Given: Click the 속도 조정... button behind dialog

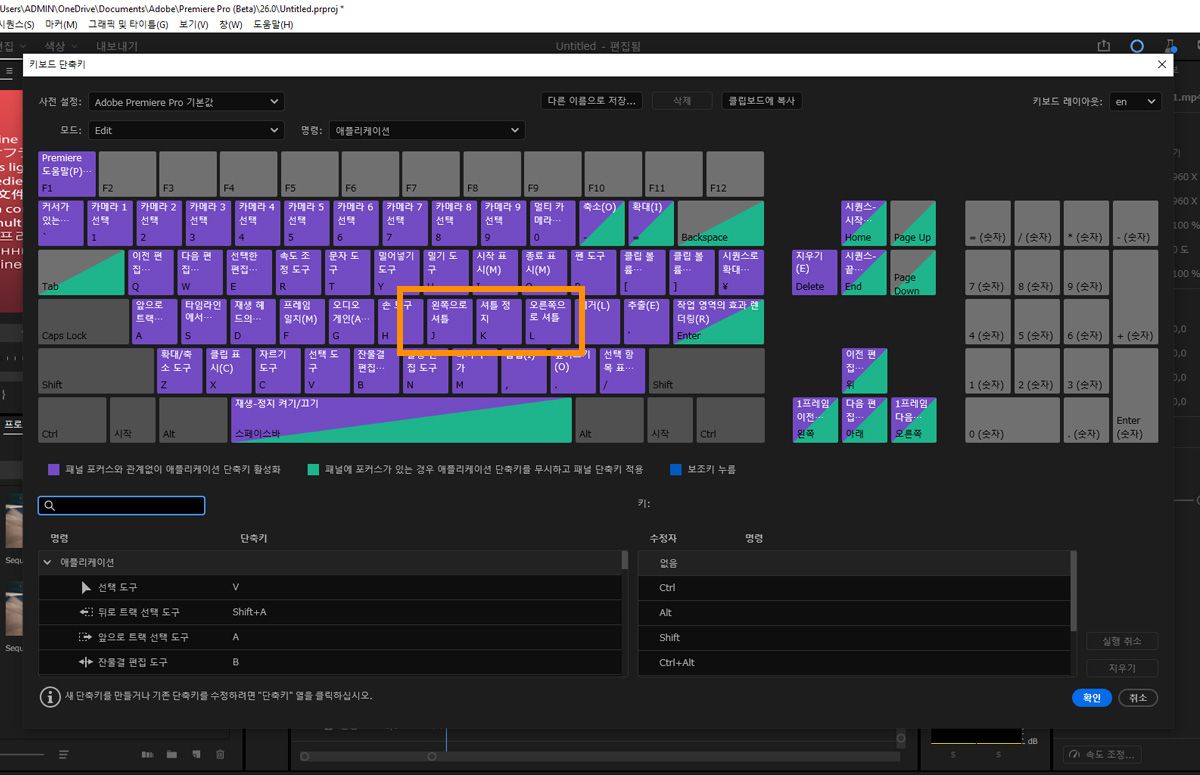Looking at the screenshot, I should click(1100, 755).
